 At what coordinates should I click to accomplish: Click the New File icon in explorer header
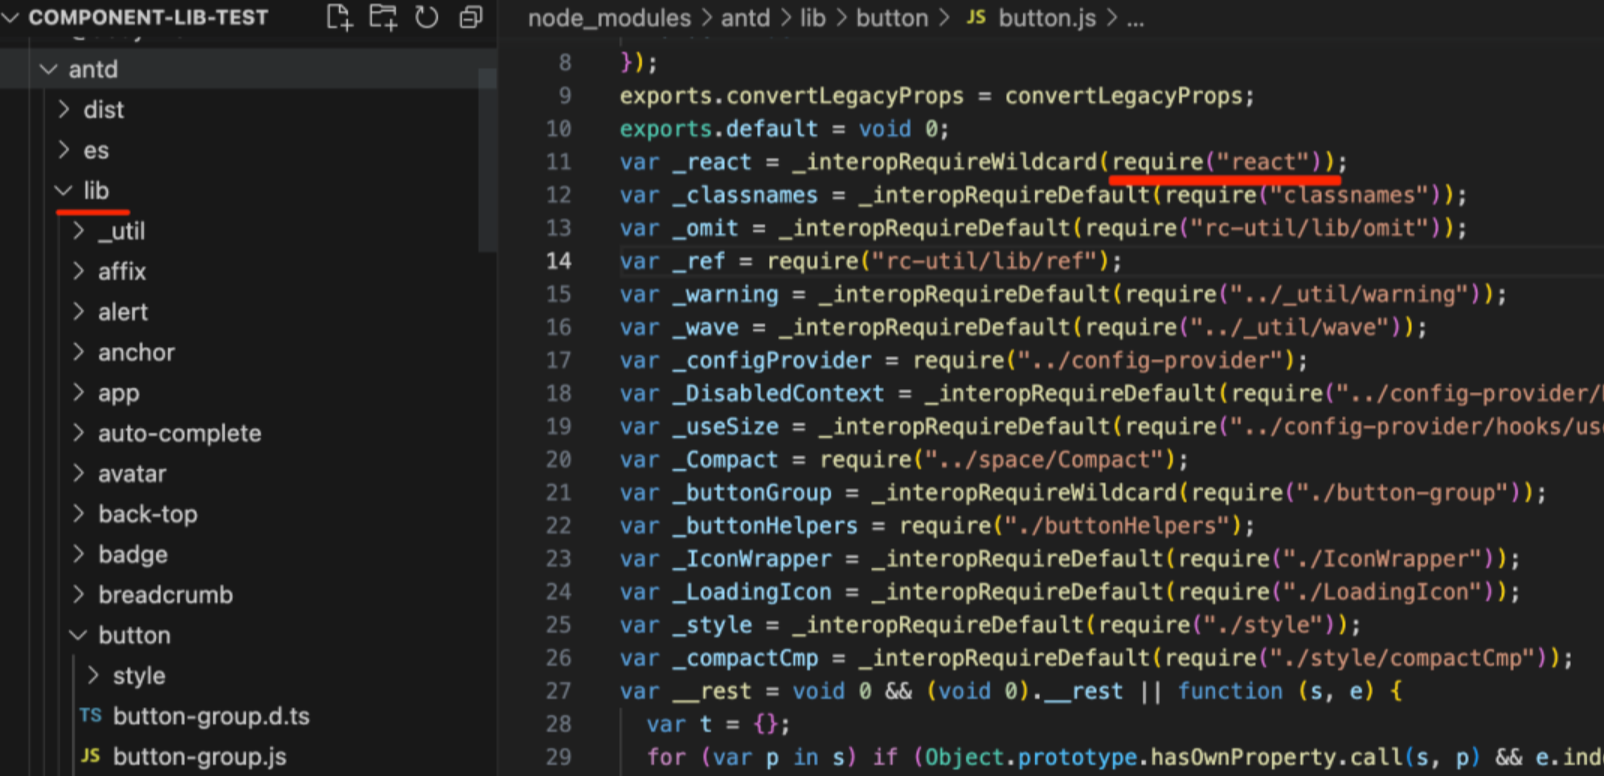[339, 17]
